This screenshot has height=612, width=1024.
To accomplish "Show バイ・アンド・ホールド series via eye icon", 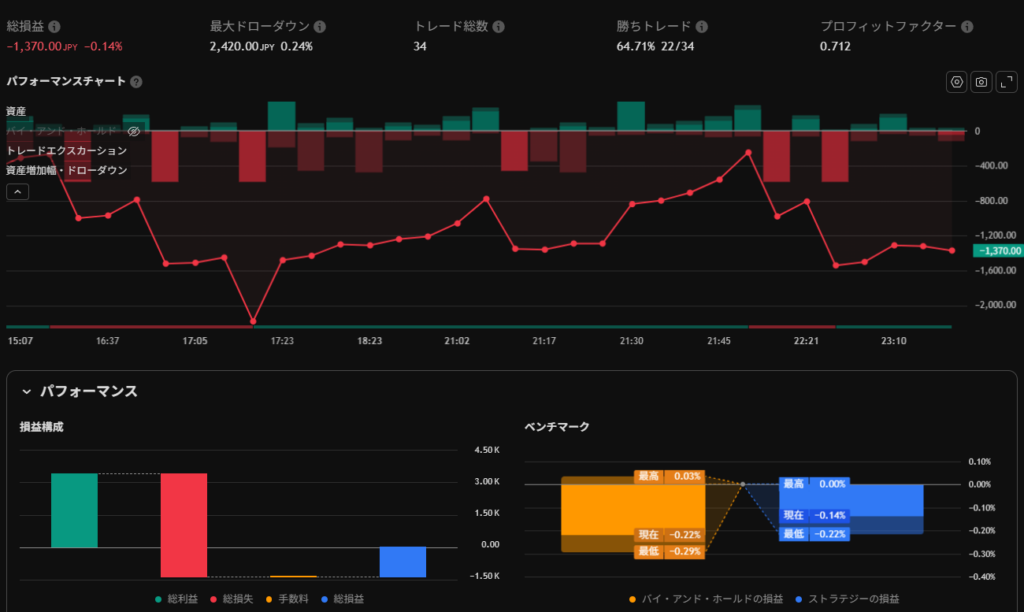I will 134,131.
